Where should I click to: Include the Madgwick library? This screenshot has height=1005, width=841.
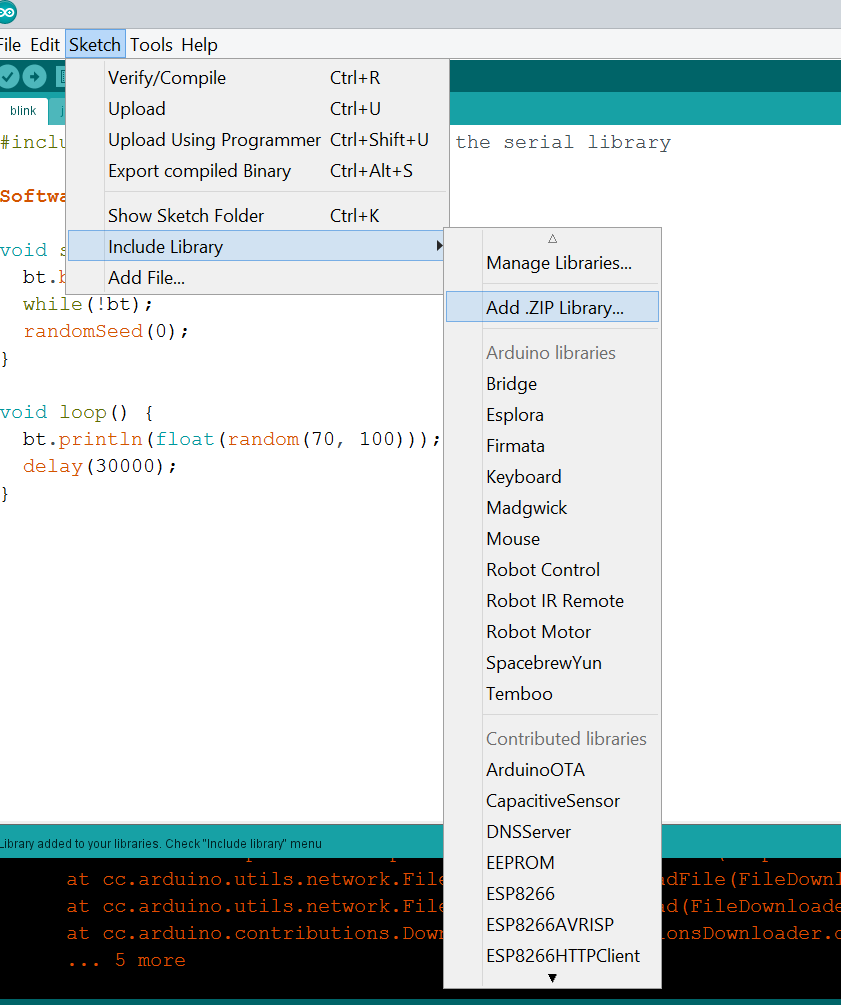[553, 508]
